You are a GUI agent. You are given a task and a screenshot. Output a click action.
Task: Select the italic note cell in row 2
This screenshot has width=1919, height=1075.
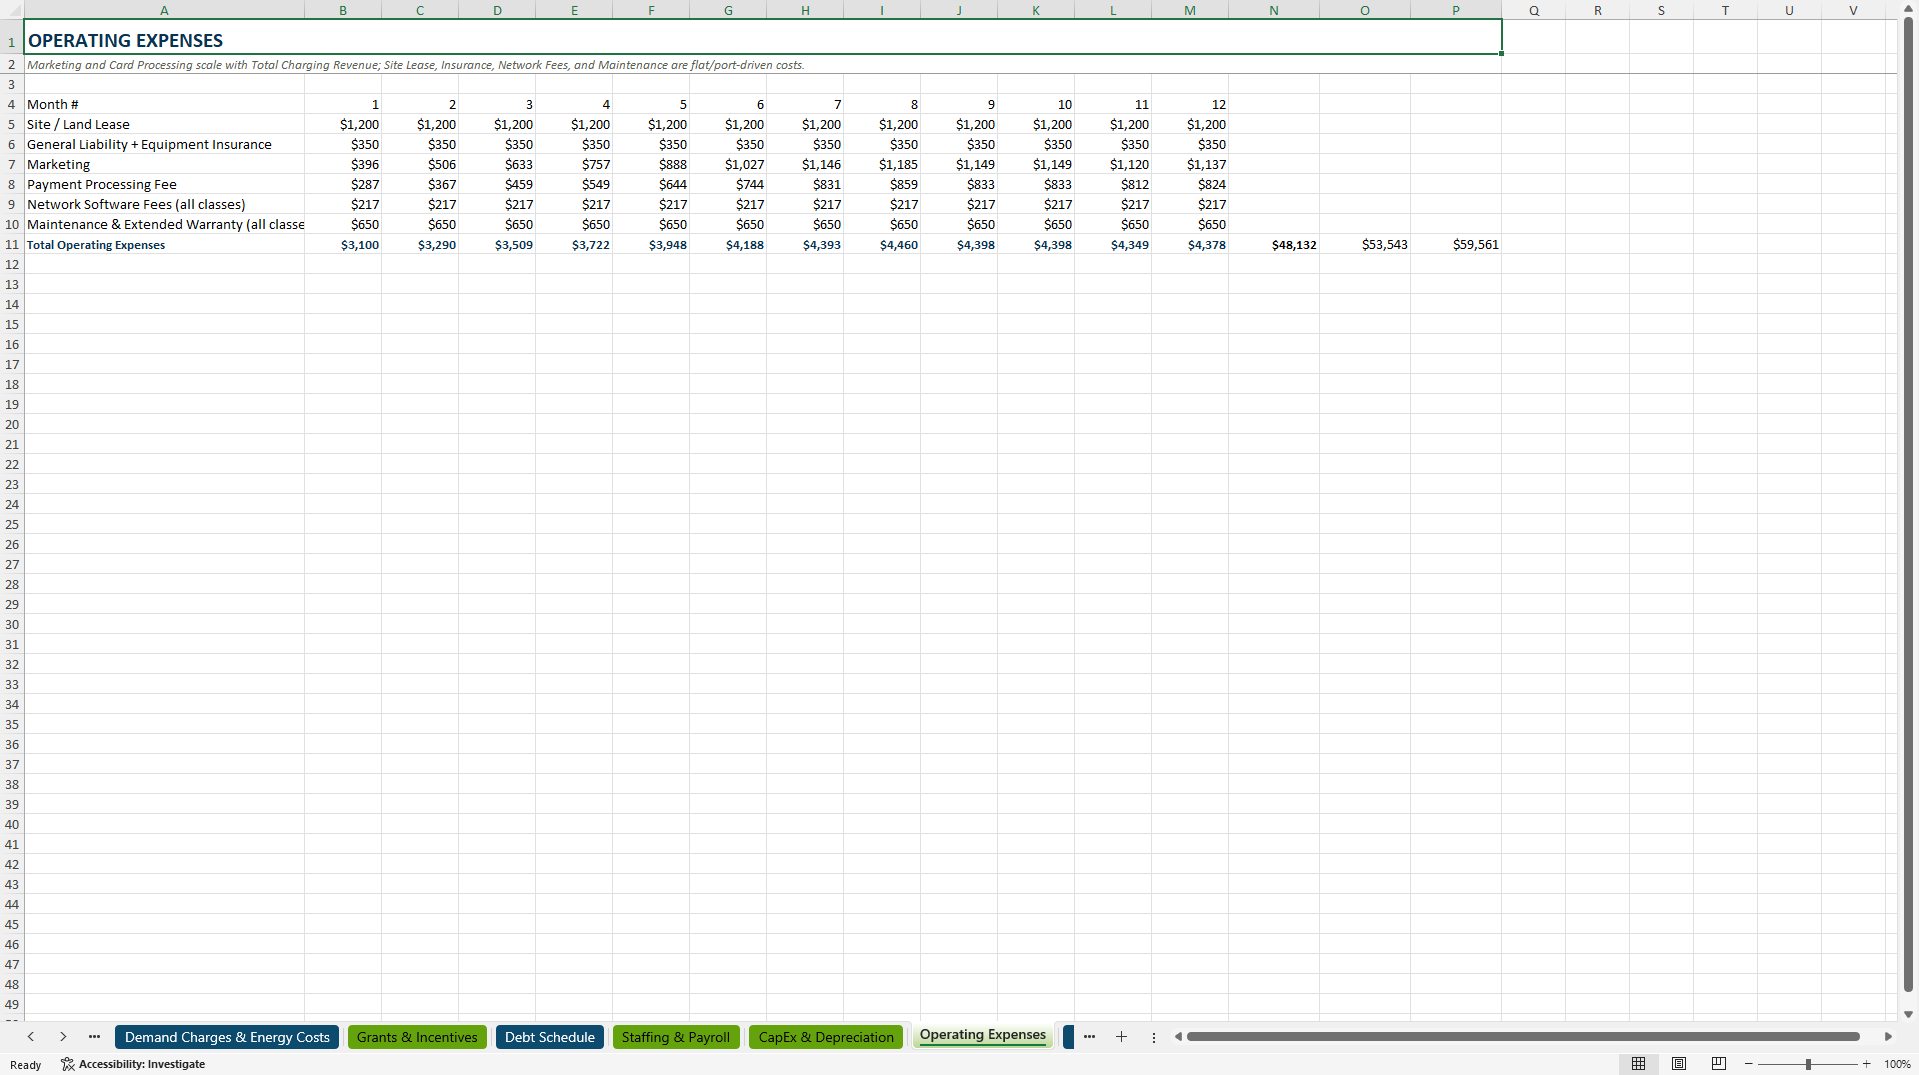point(416,64)
